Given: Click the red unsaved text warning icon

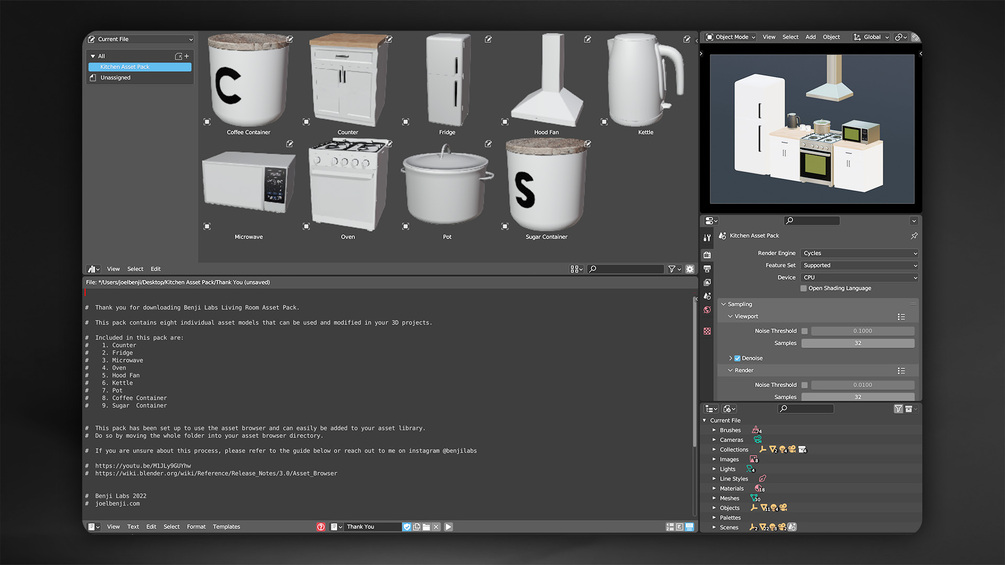Looking at the screenshot, I should (320, 527).
